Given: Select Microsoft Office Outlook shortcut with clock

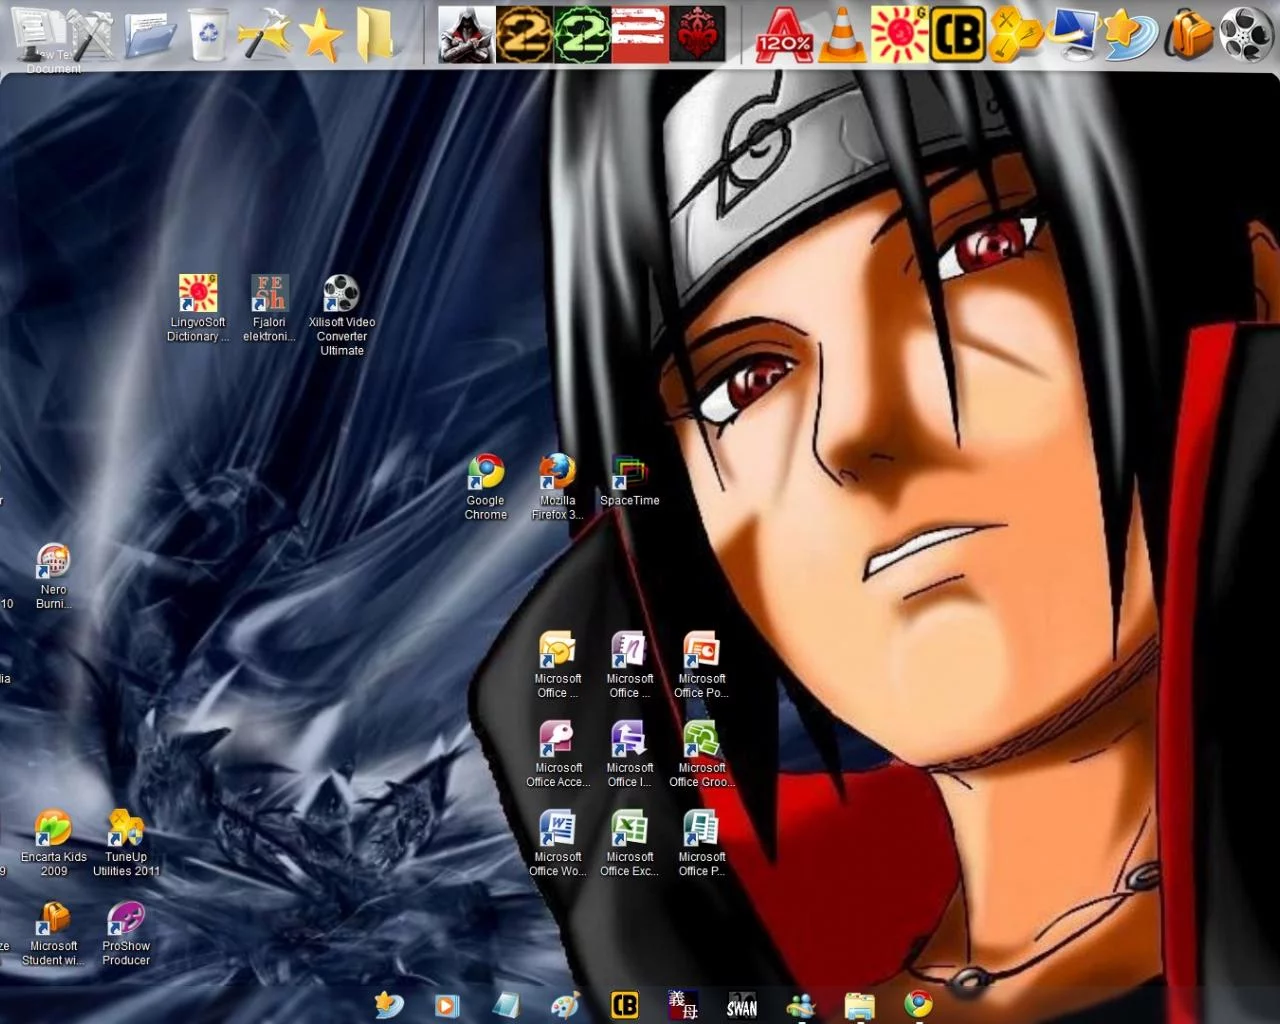Looking at the screenshot, I should (x=558, y=665).
